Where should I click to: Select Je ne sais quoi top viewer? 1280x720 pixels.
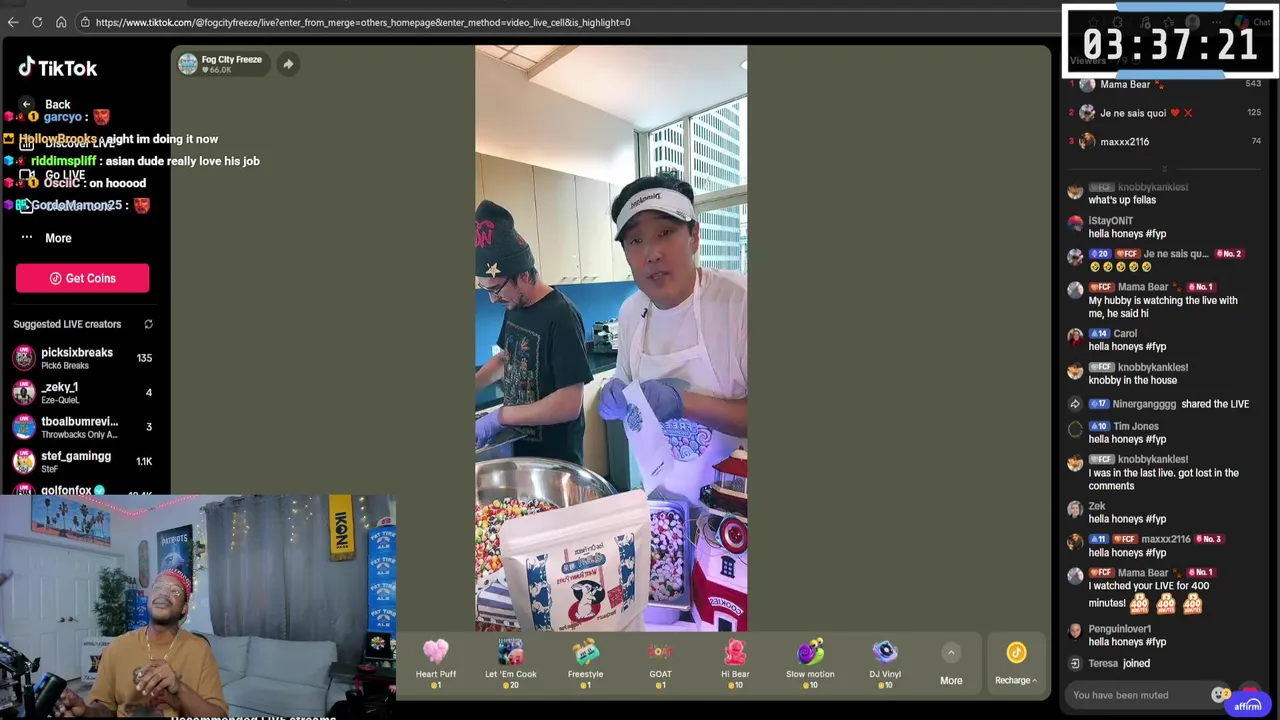pos(1166,113)
